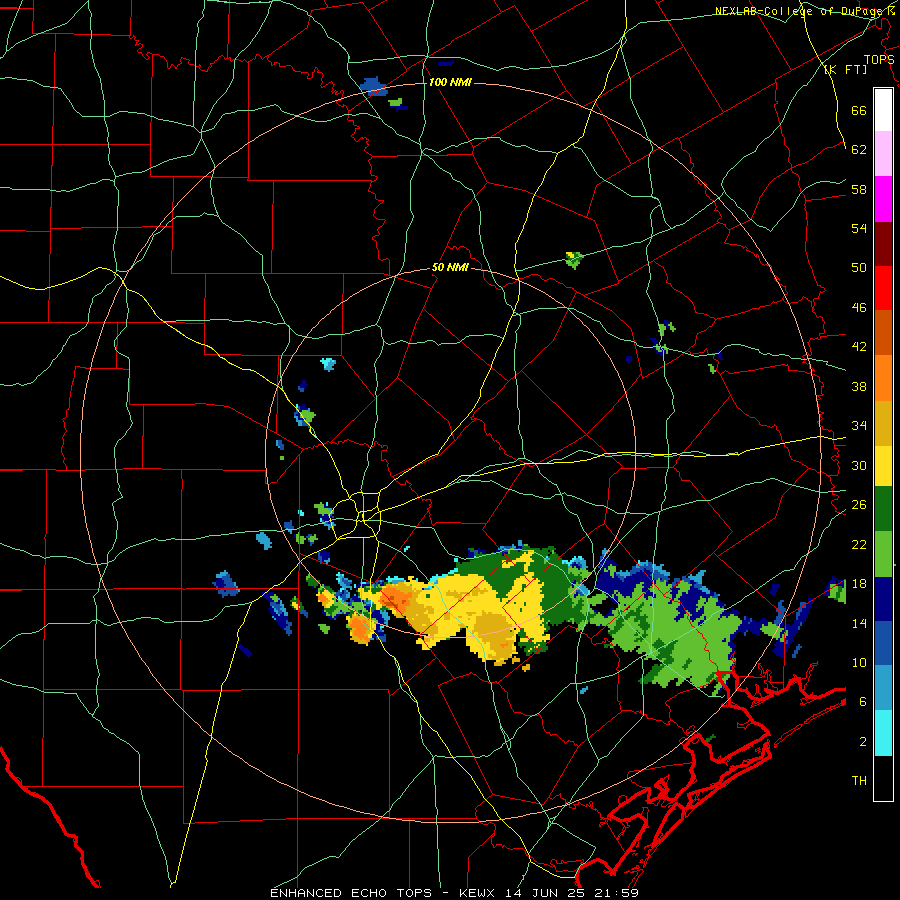Click the 50 NMI range ring label

tap(450, 267)
